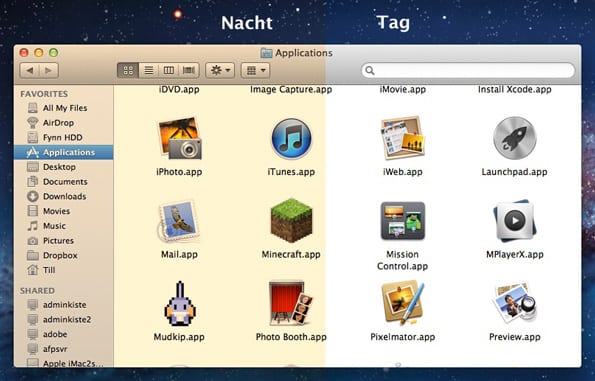Open Desktop in the sidebar
Image resolution: width=595 pixels, height=381 pixels.
pyautogui.click(x=63, y=167)
